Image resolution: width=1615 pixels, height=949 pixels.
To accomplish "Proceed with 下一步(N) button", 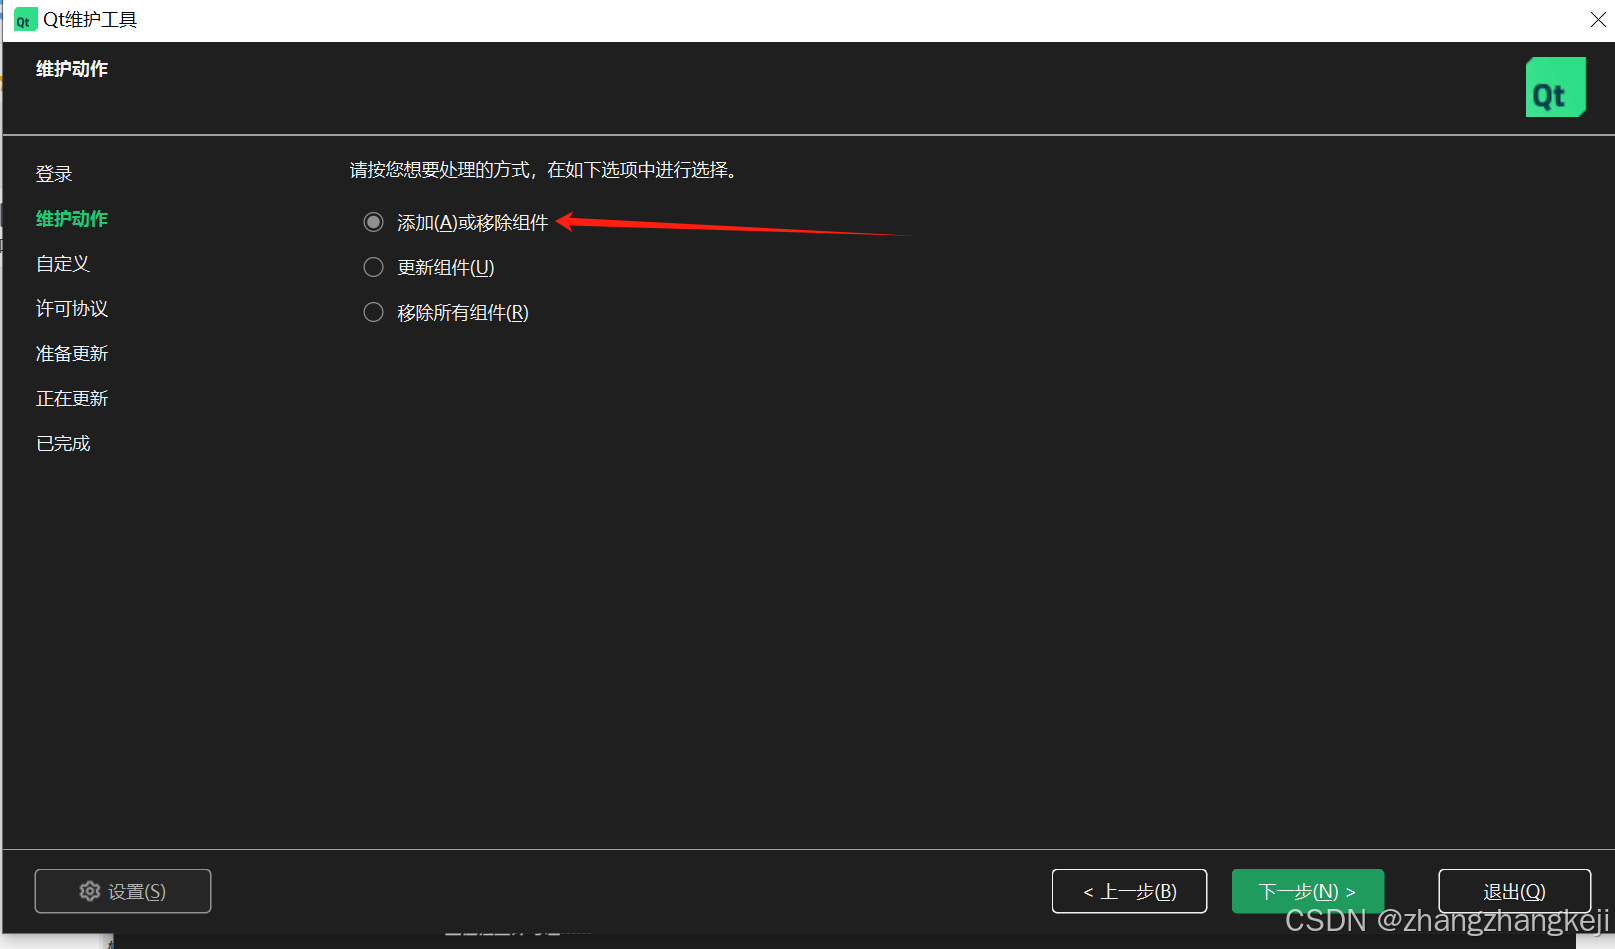I will point(1308,891).
